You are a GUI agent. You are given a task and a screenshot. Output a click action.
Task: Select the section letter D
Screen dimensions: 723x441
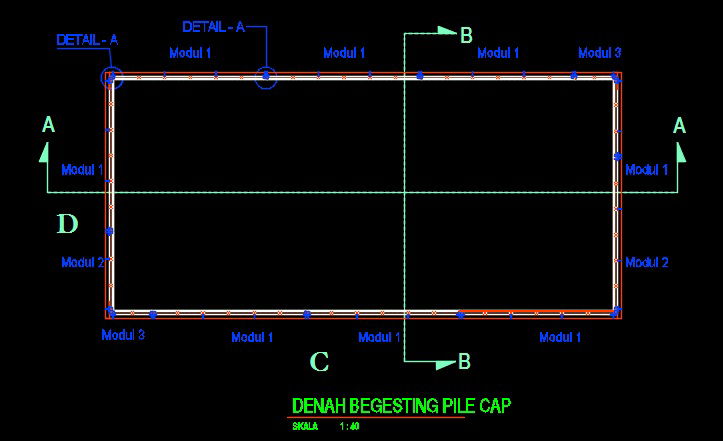tap(67, 224)
